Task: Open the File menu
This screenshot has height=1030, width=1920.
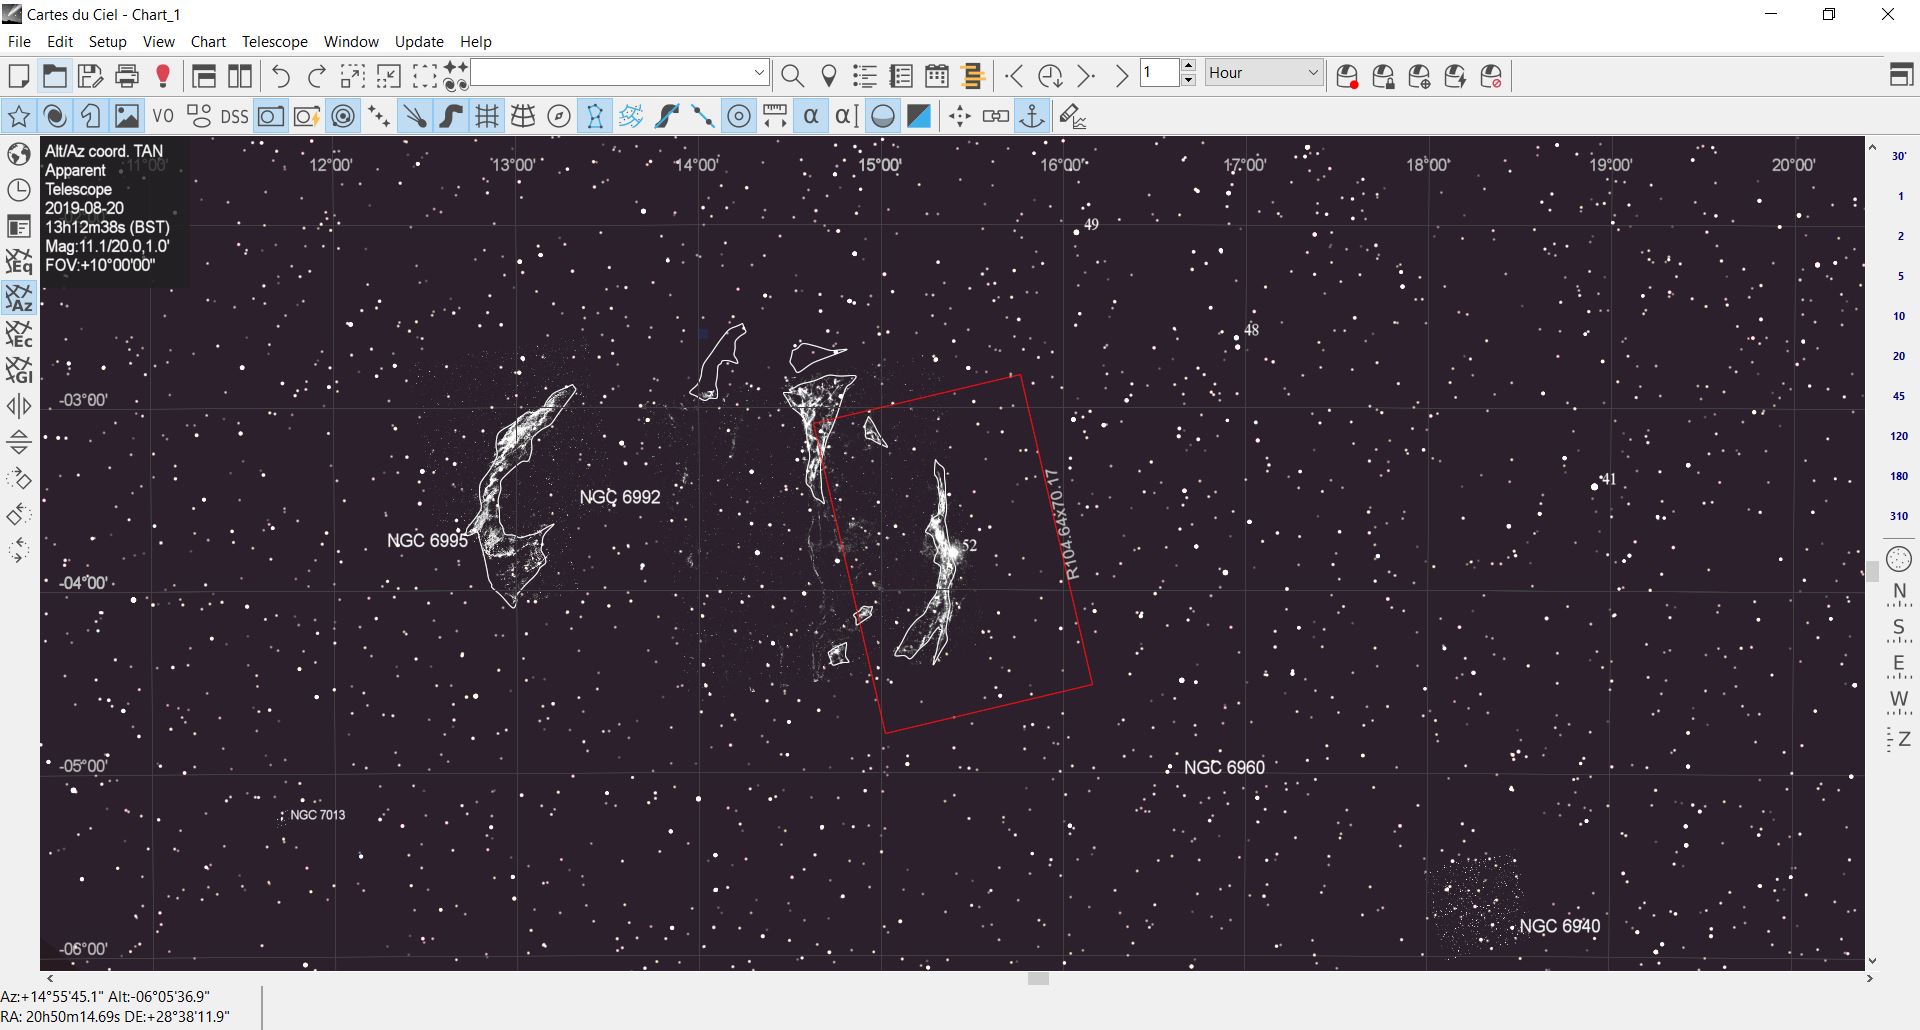Action: (x=19, y=41)
